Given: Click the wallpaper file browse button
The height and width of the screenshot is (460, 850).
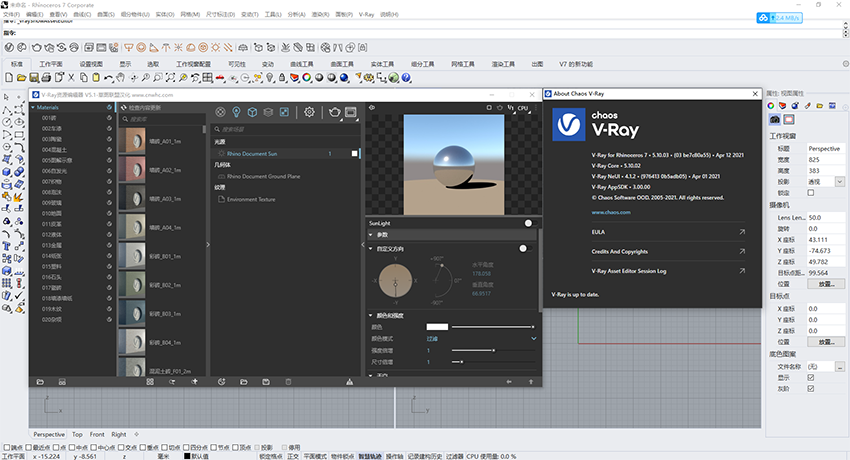Looking at the screenshot, I should point(839,367).
